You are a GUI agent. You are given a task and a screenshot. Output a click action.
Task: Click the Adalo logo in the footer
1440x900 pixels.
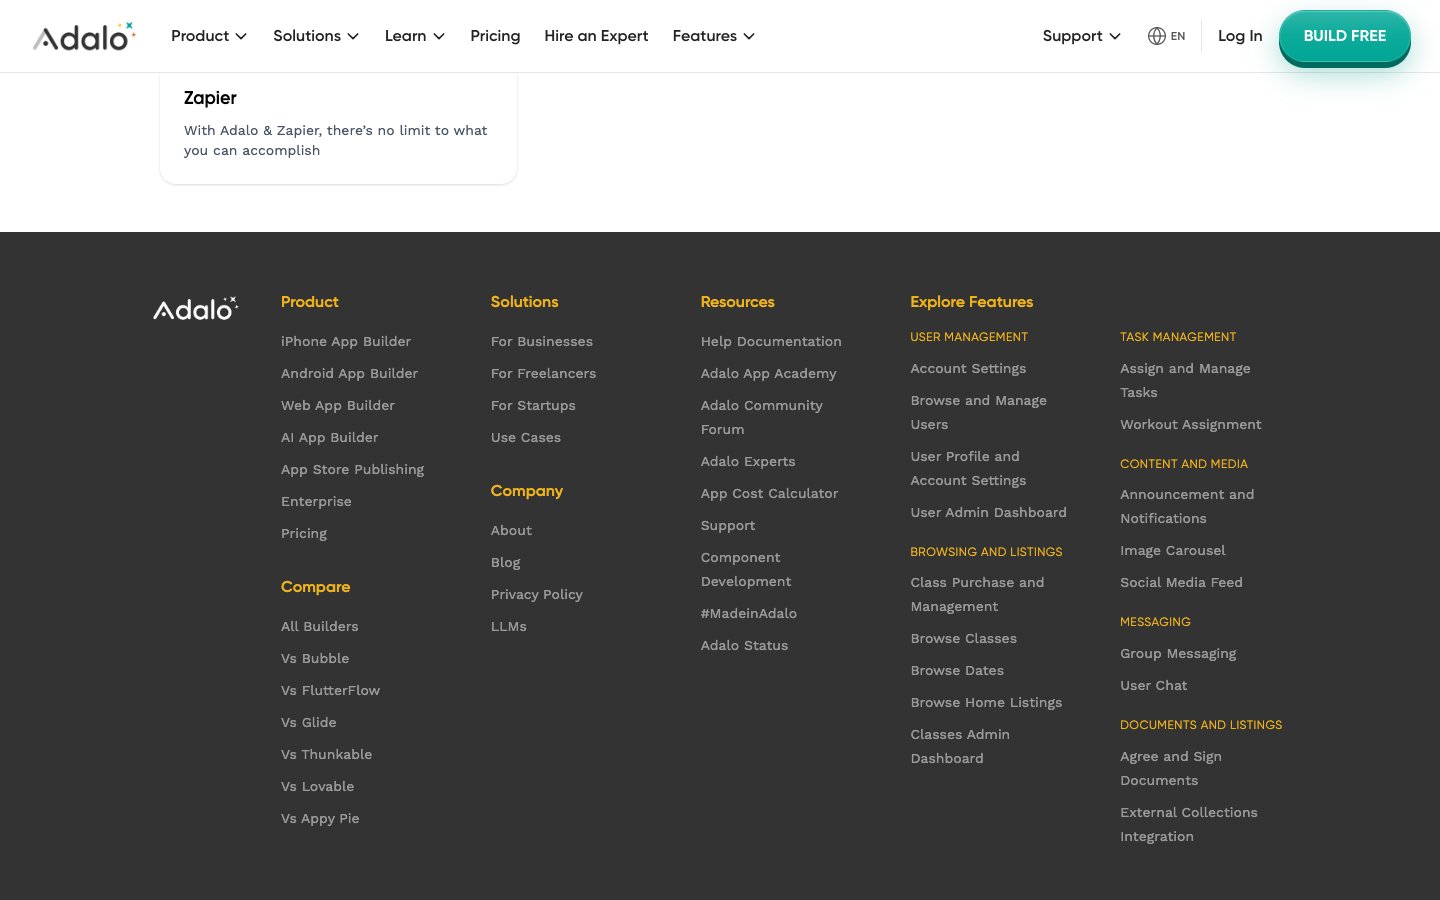195,309
